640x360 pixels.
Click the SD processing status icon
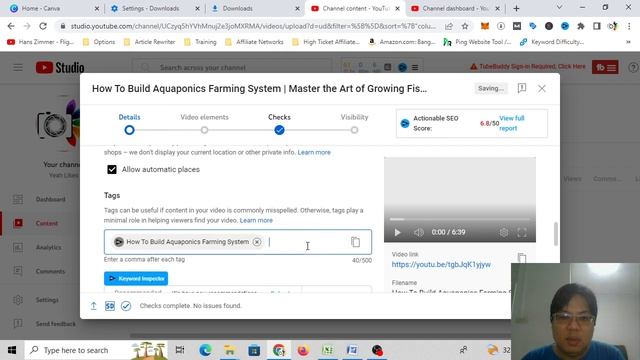pos(110,306)
